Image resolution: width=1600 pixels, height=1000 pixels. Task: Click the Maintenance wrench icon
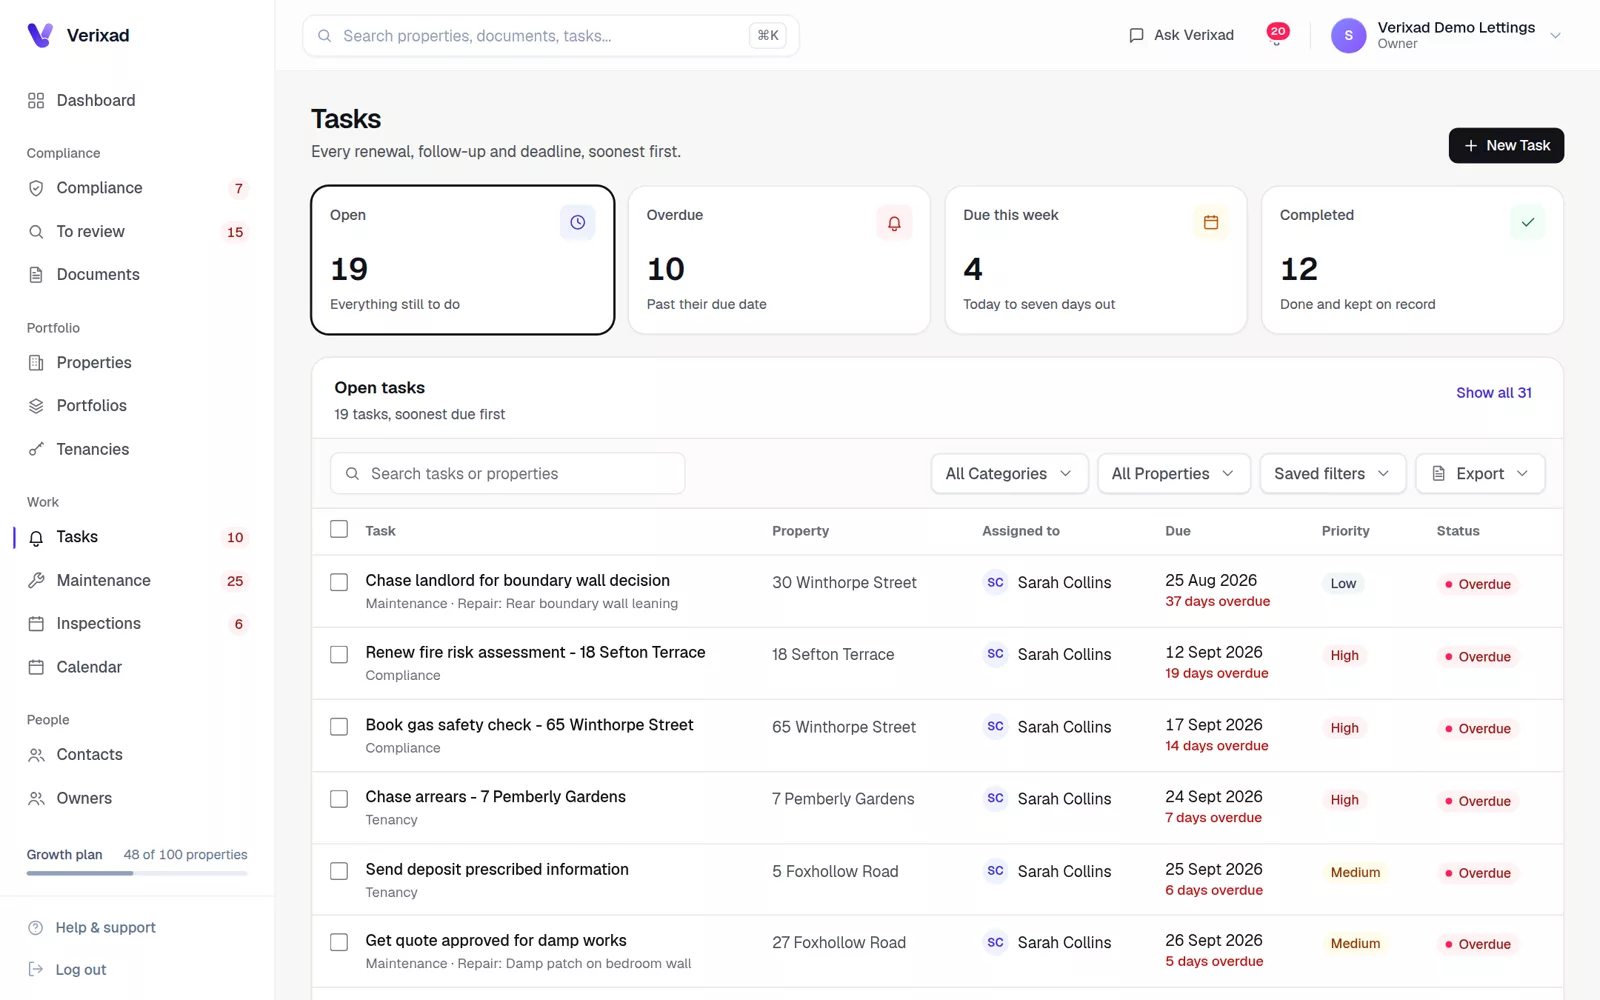tap(36, 580)
